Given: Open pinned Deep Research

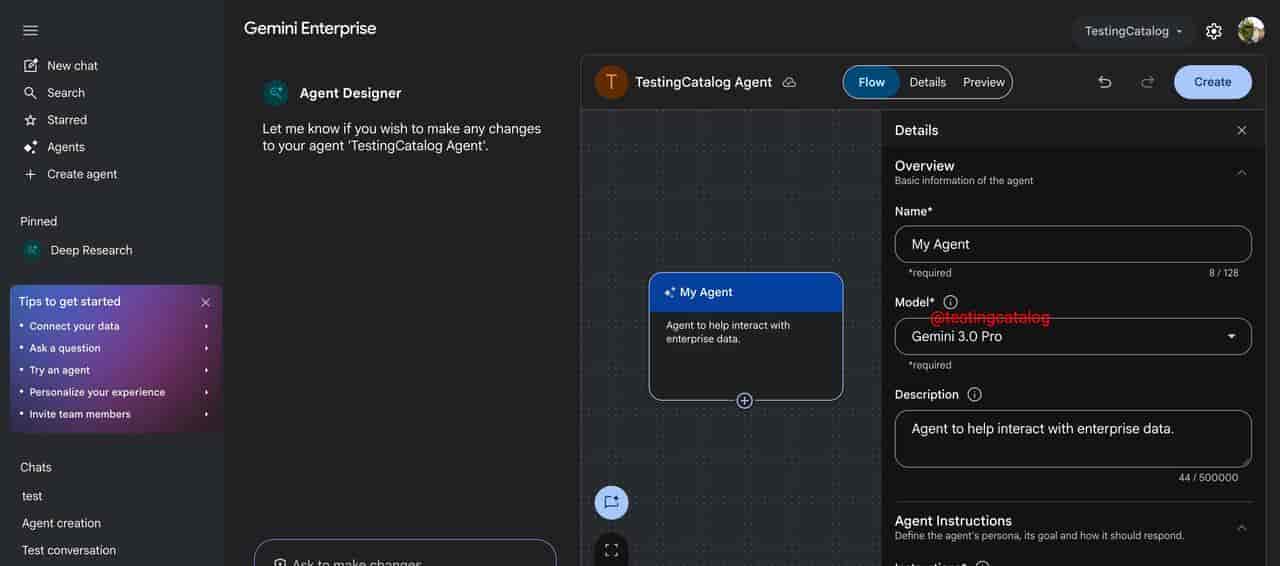Looking at the screenshot, I should point(91,250).
